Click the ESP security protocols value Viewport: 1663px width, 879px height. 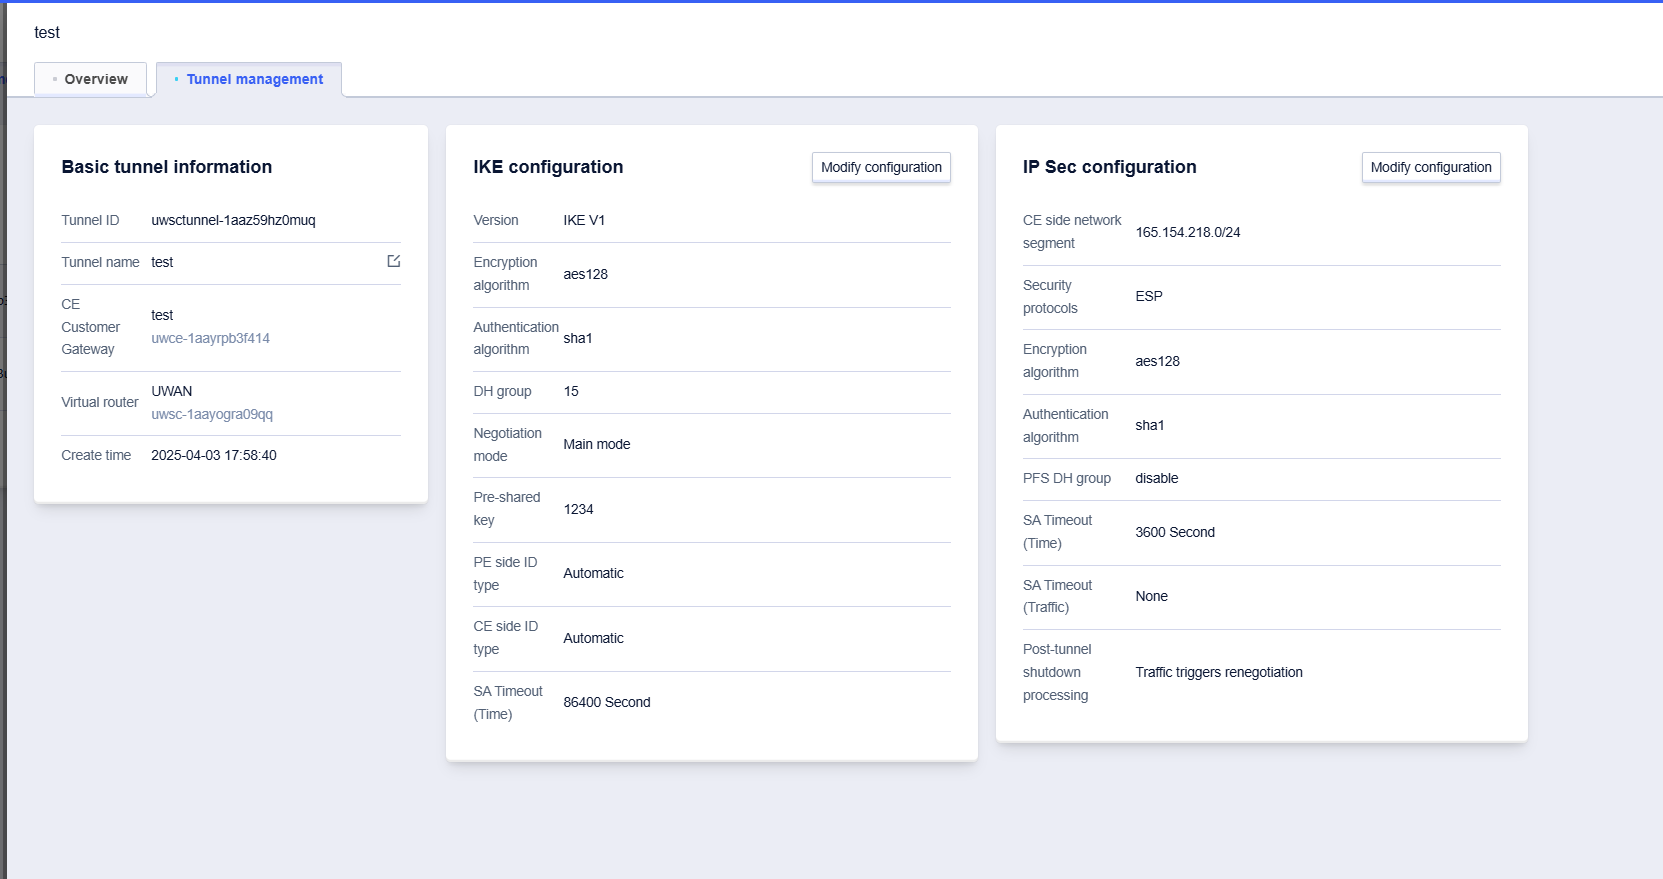click(1148, 296)
